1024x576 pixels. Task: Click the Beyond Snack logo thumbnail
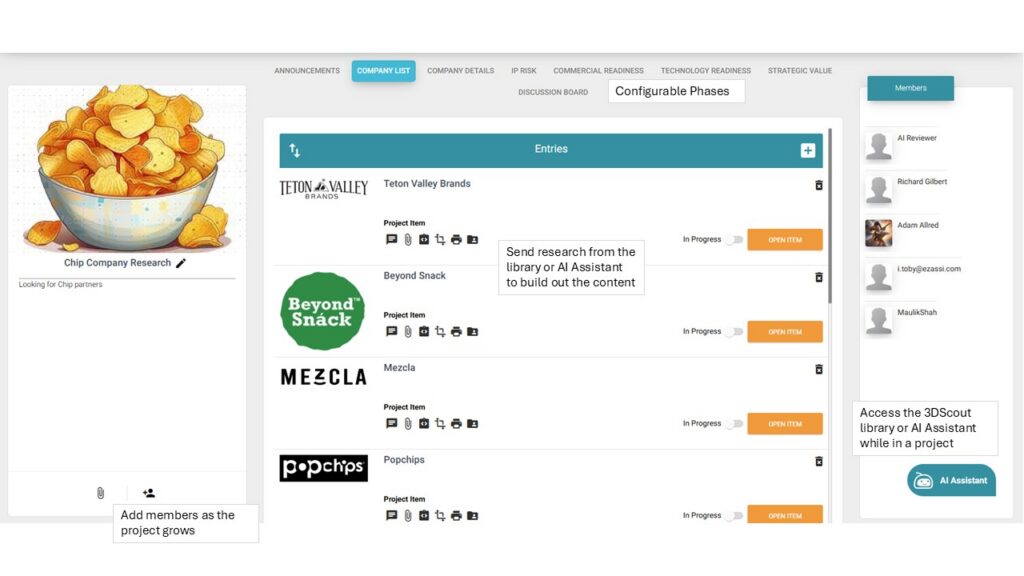point(322,311)
